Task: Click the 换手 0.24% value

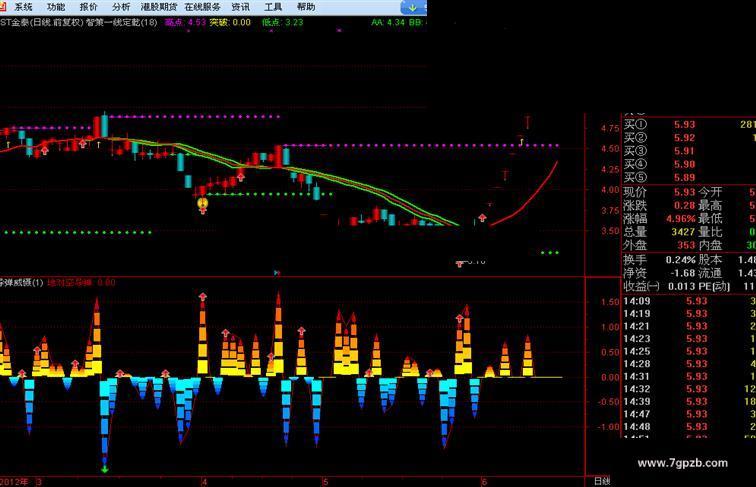Action: [x=681, y=260]
